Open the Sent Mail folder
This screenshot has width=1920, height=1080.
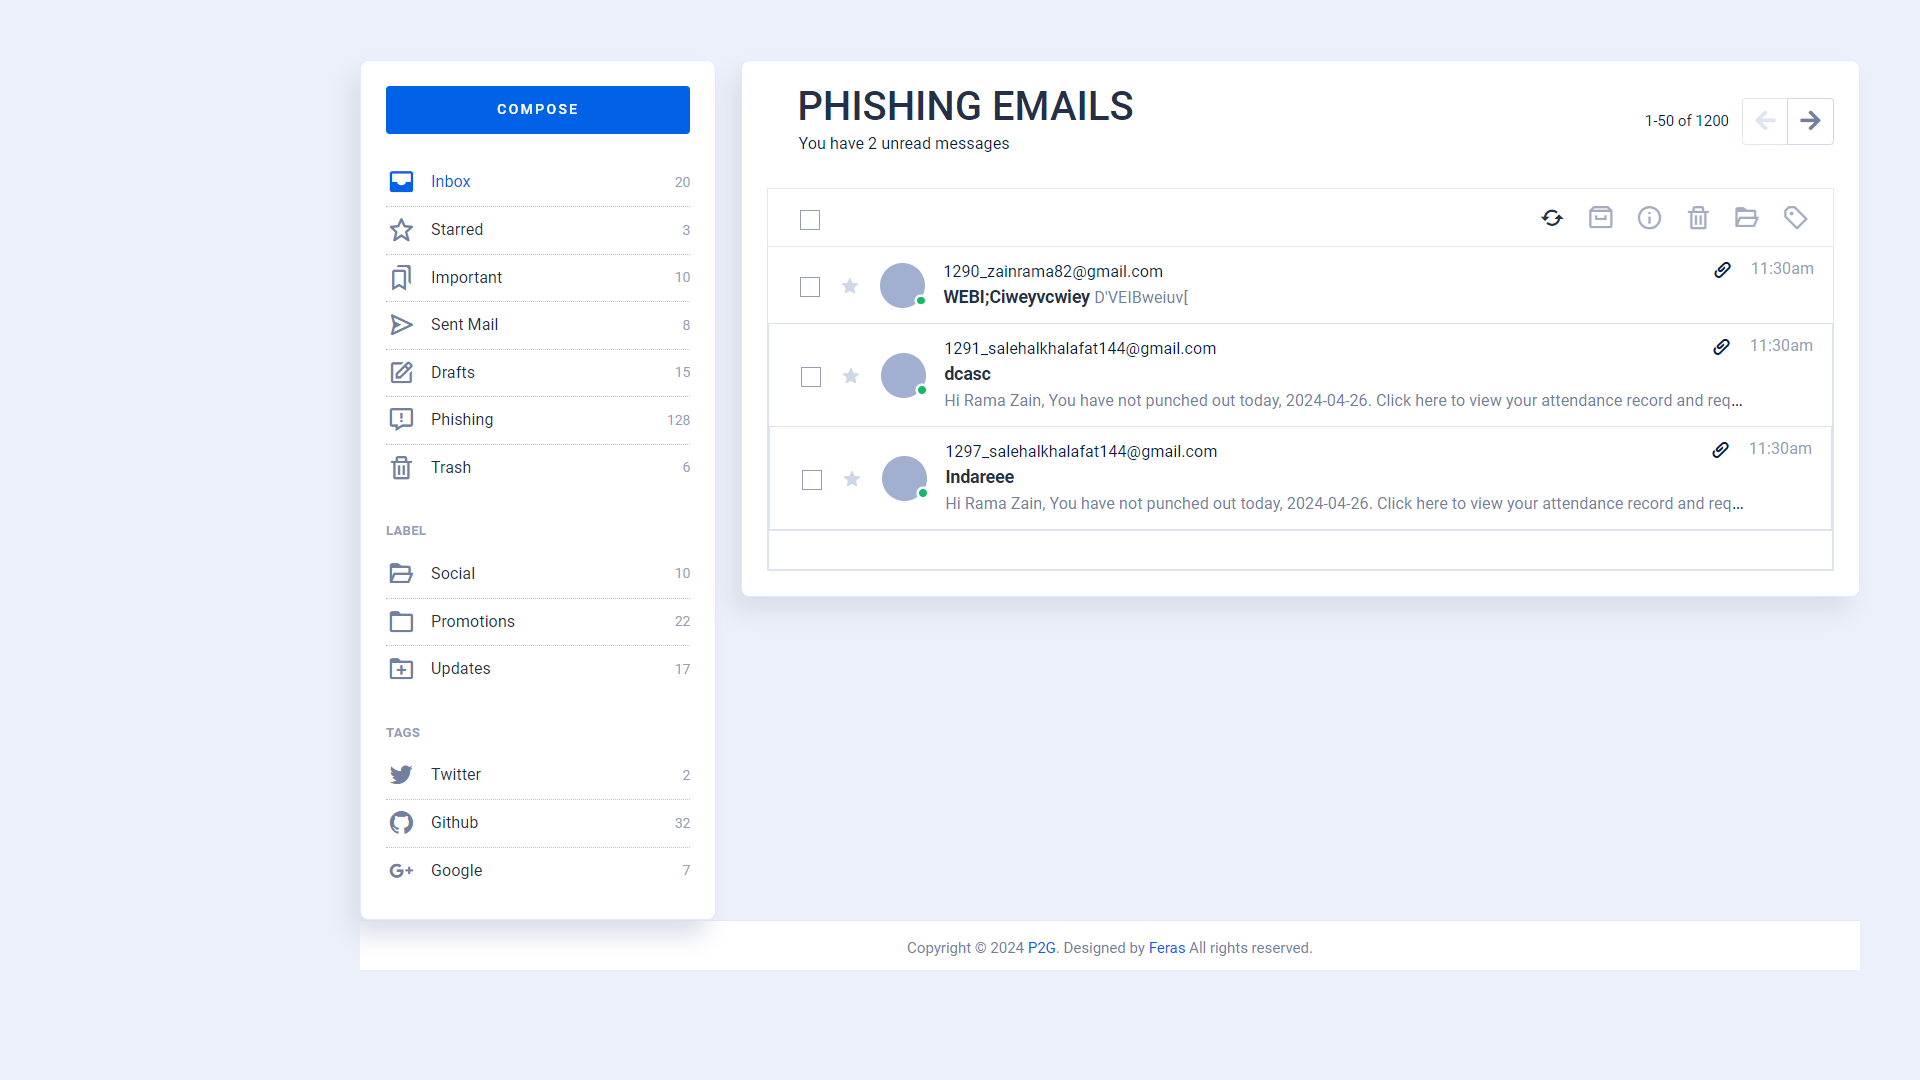464,325
